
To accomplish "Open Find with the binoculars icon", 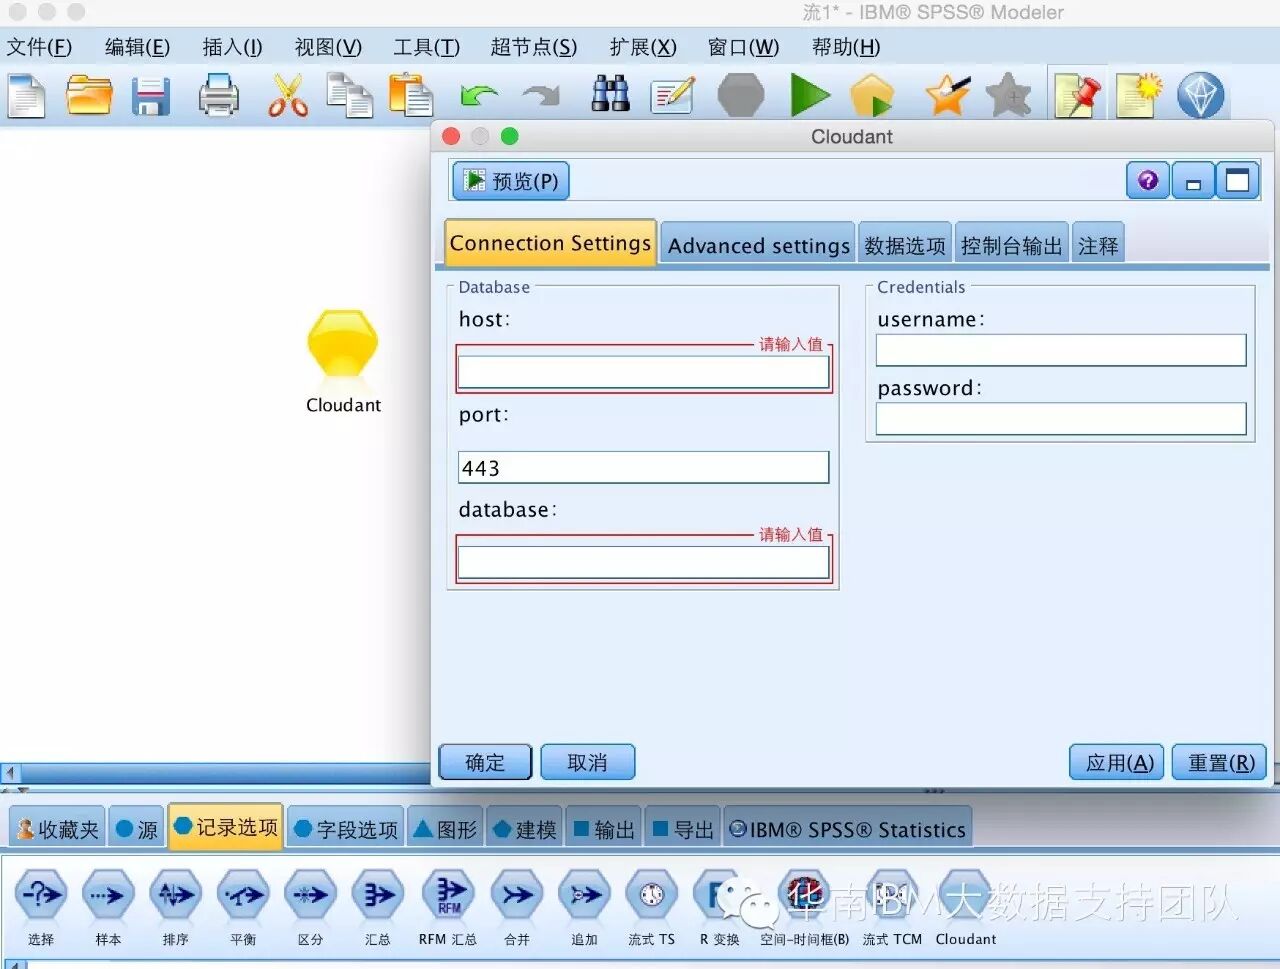I will click(x=610, y=94).
